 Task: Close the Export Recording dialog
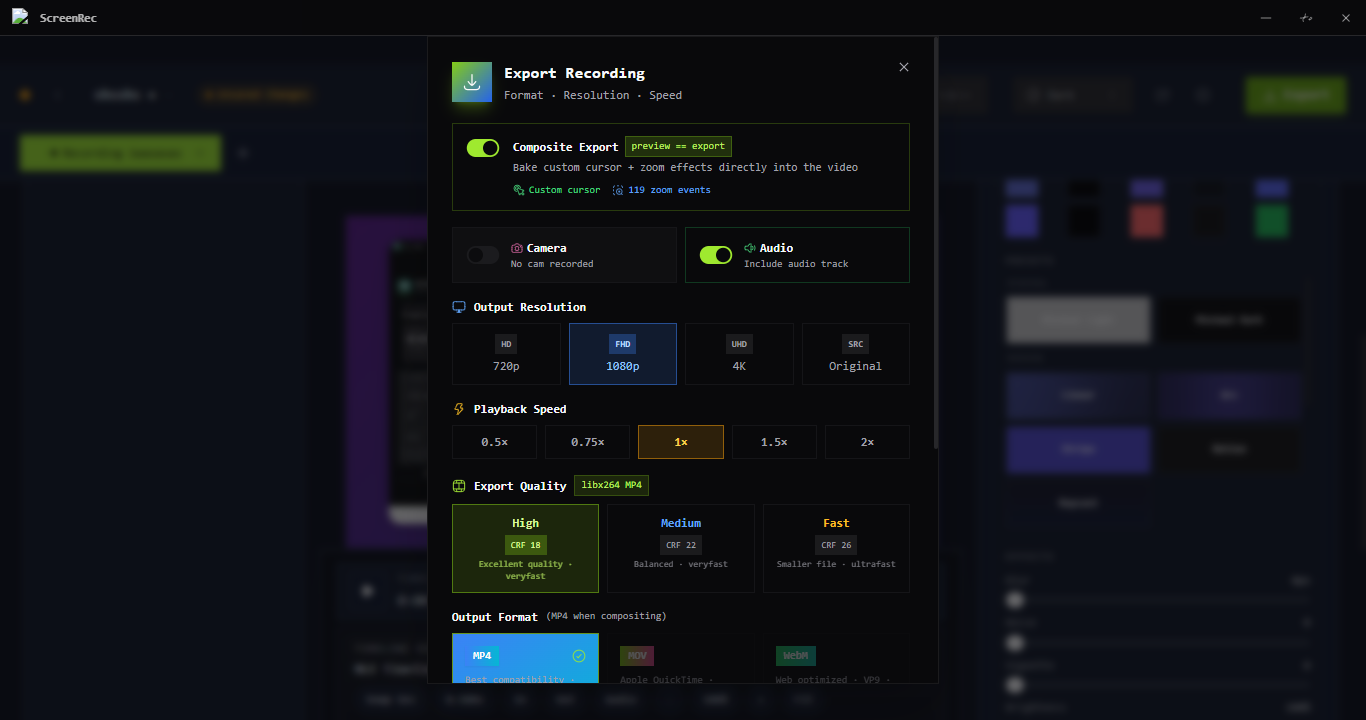[x=904, y=67]
